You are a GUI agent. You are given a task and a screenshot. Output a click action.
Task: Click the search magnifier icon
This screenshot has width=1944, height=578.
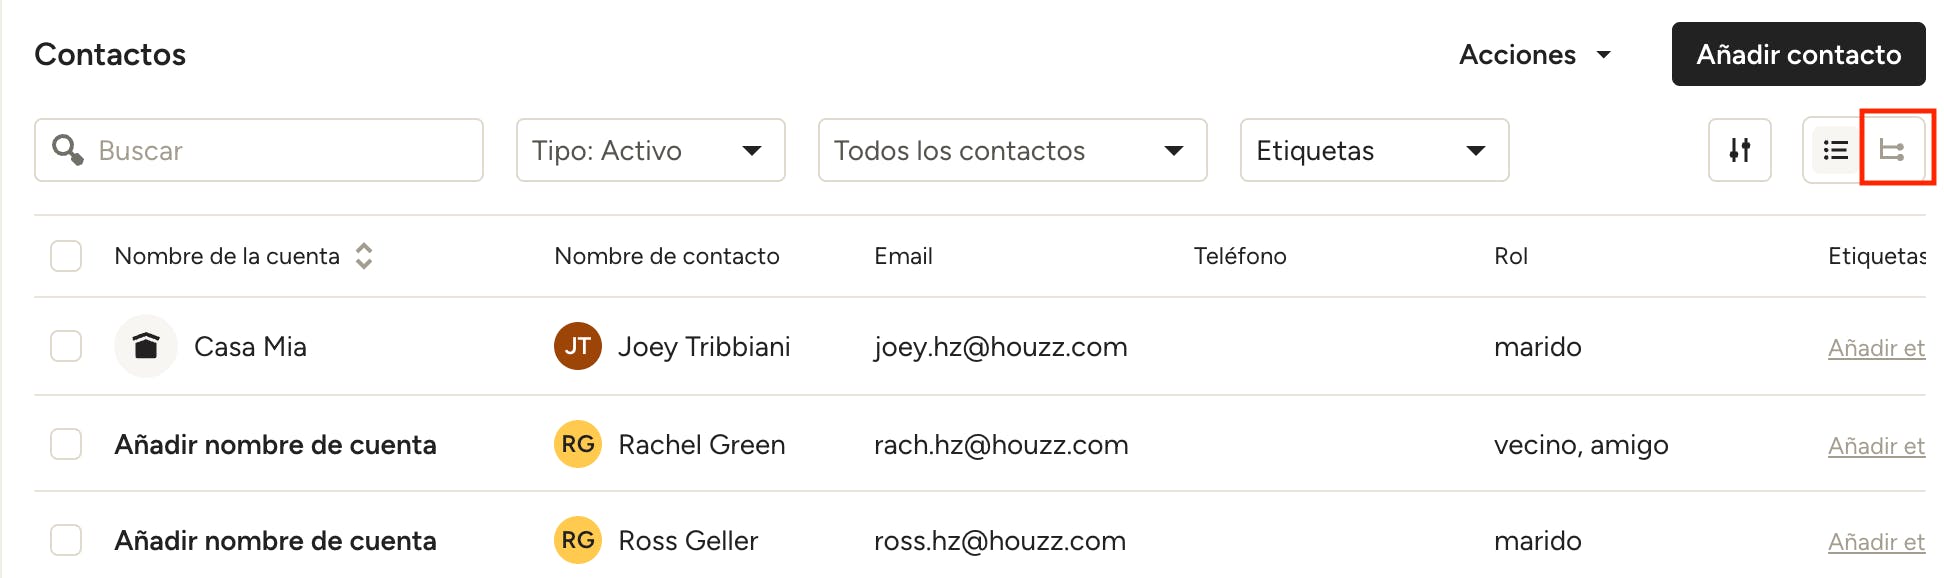coord(68,150)
